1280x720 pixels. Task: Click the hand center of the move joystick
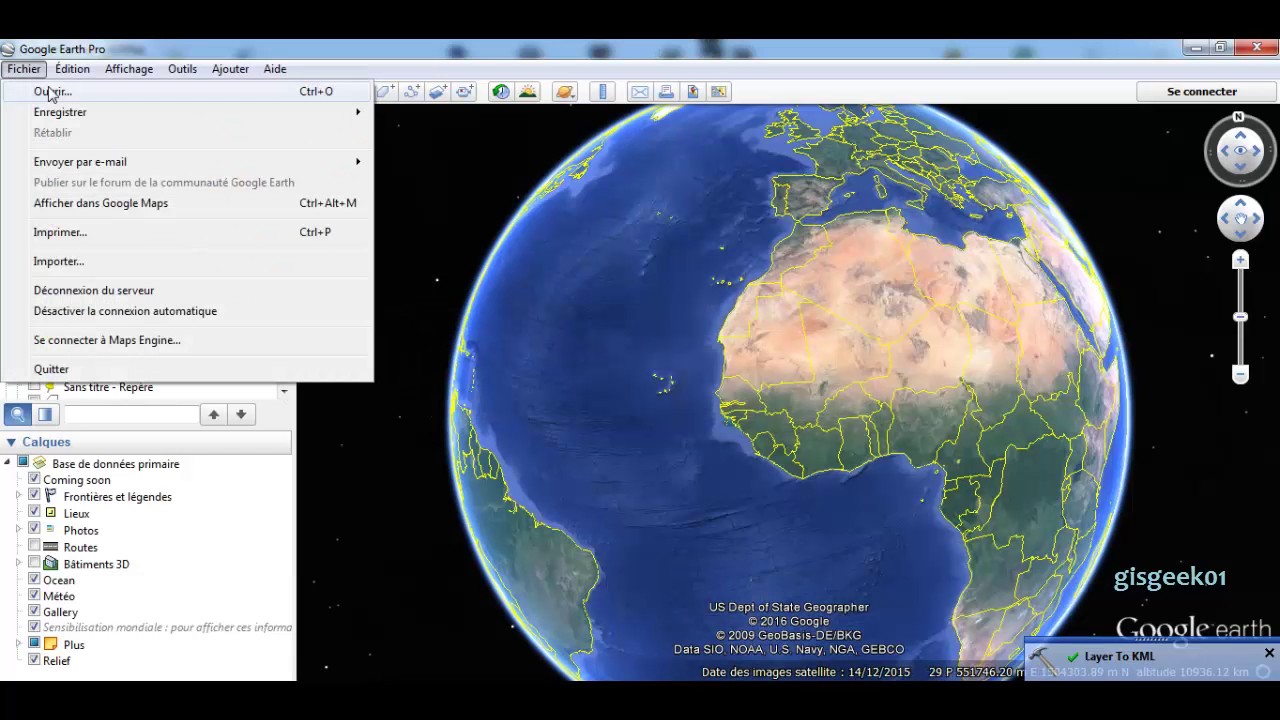click(1240, 218)
